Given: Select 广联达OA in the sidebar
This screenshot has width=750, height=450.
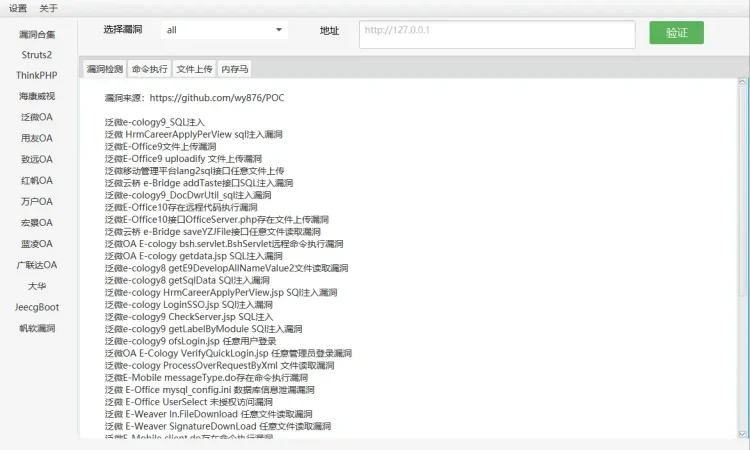Looking at the screenshot, I should coord(37,264).
